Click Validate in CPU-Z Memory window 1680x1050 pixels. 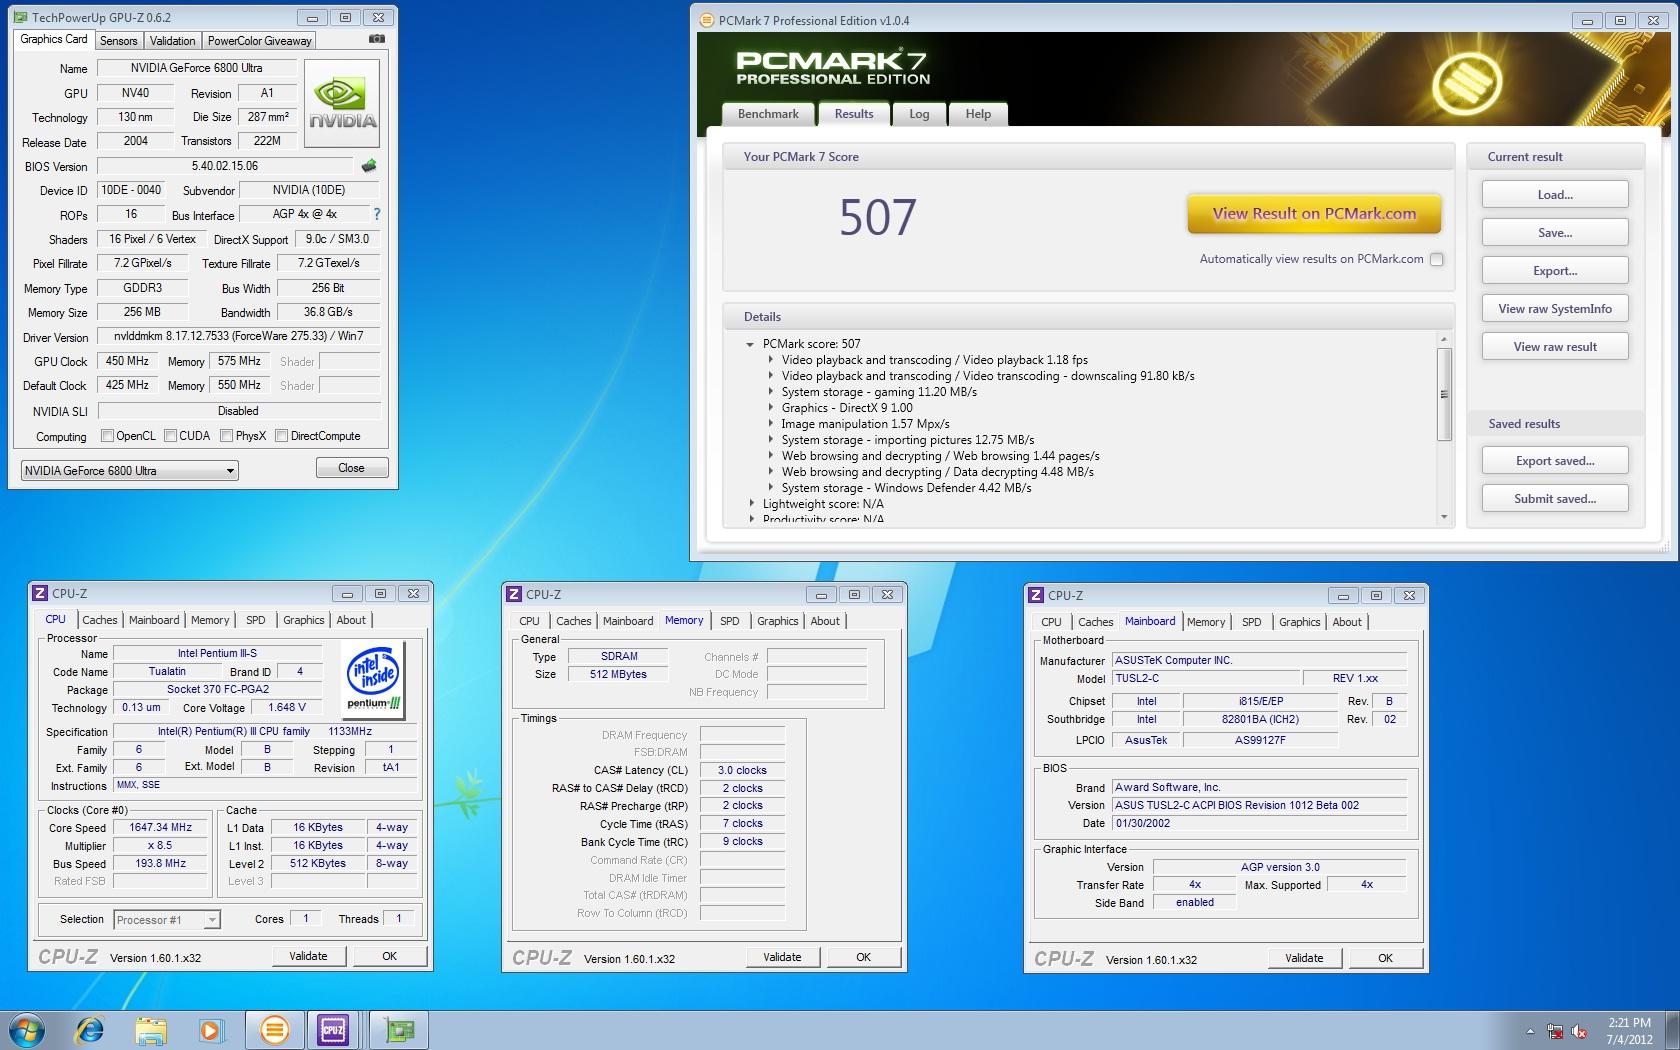click(x=782, y=957)
